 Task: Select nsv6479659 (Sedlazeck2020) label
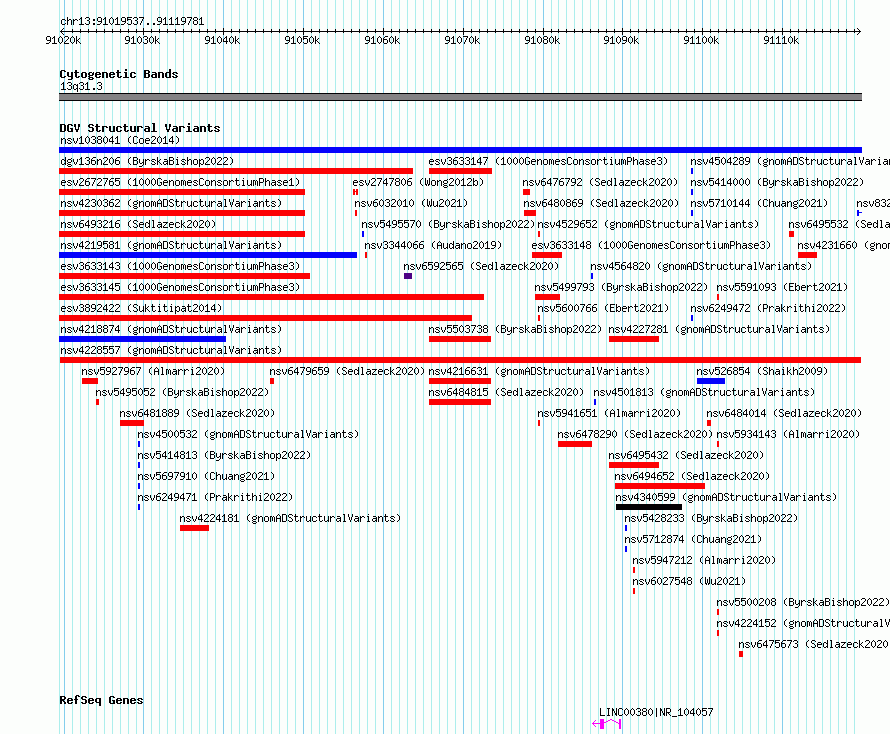pyautogui.click(x=347, y=371)
